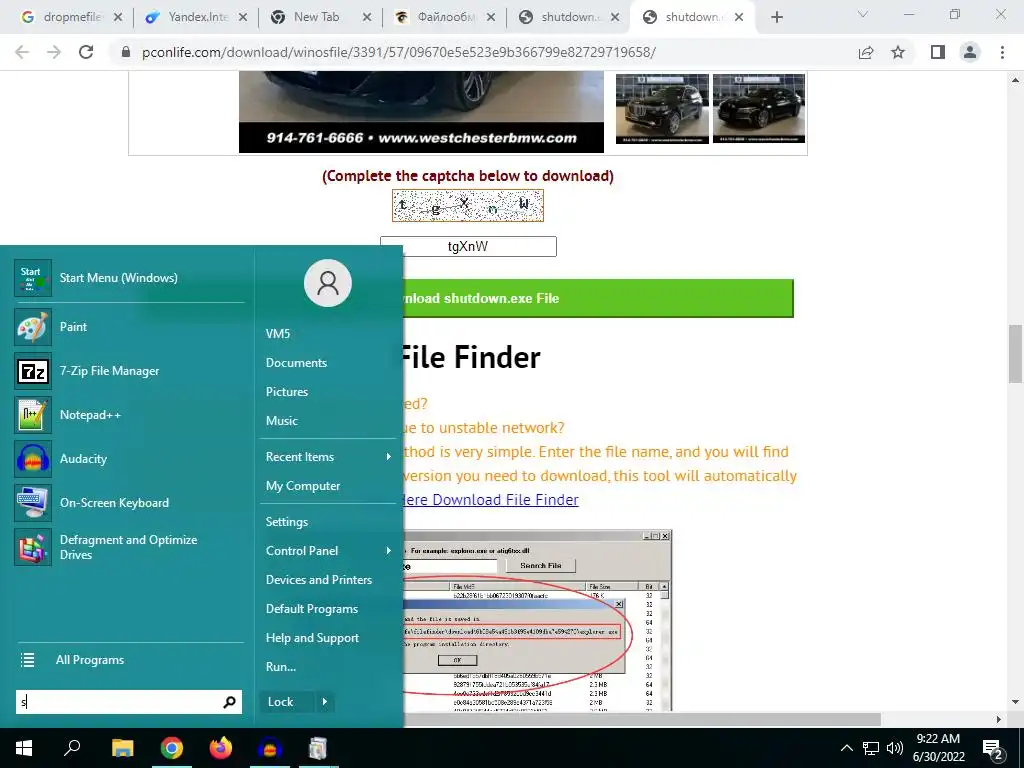This screenshot has height=768, width=1024.
Task: Open network status tray icon
Action: [x=871, y=748]
